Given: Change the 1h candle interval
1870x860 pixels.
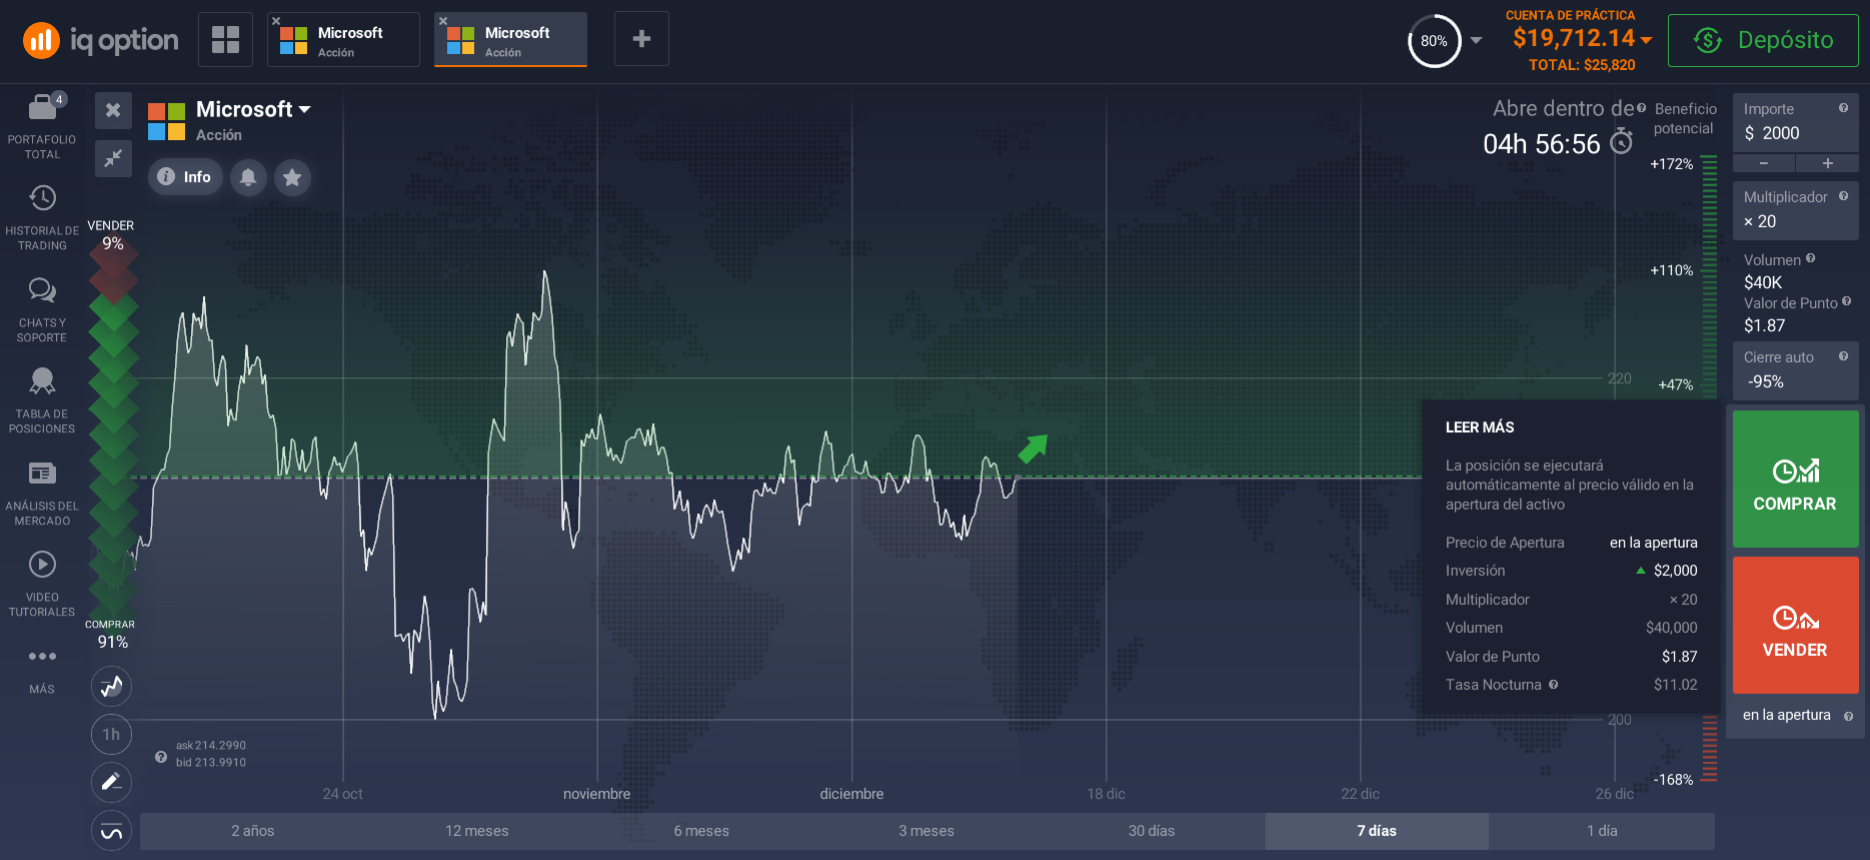Looking at the screenshot, I should [111, 734].
